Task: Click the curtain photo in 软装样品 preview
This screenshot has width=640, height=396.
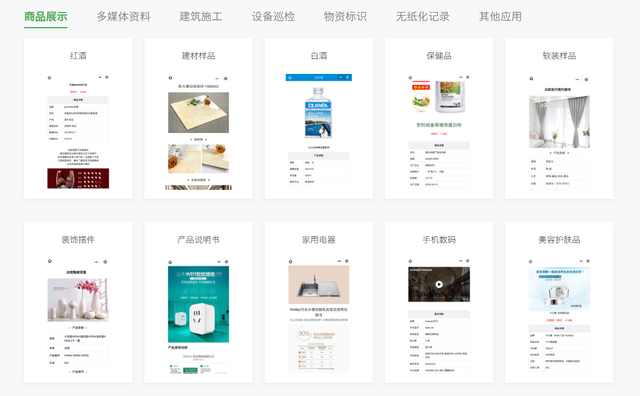Action: click(x=559, y=122)
